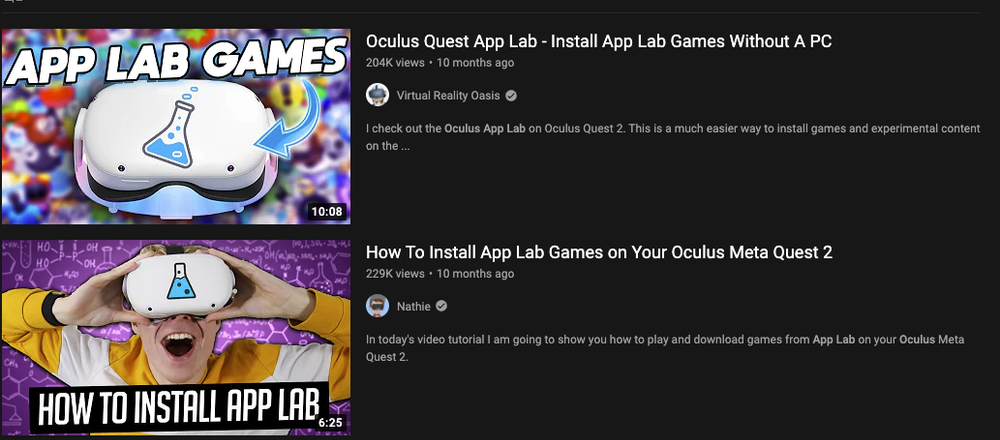Open Virtual Reality Oasis channel avatar
Screen dimensions: 1000x440
coord(378,95)
